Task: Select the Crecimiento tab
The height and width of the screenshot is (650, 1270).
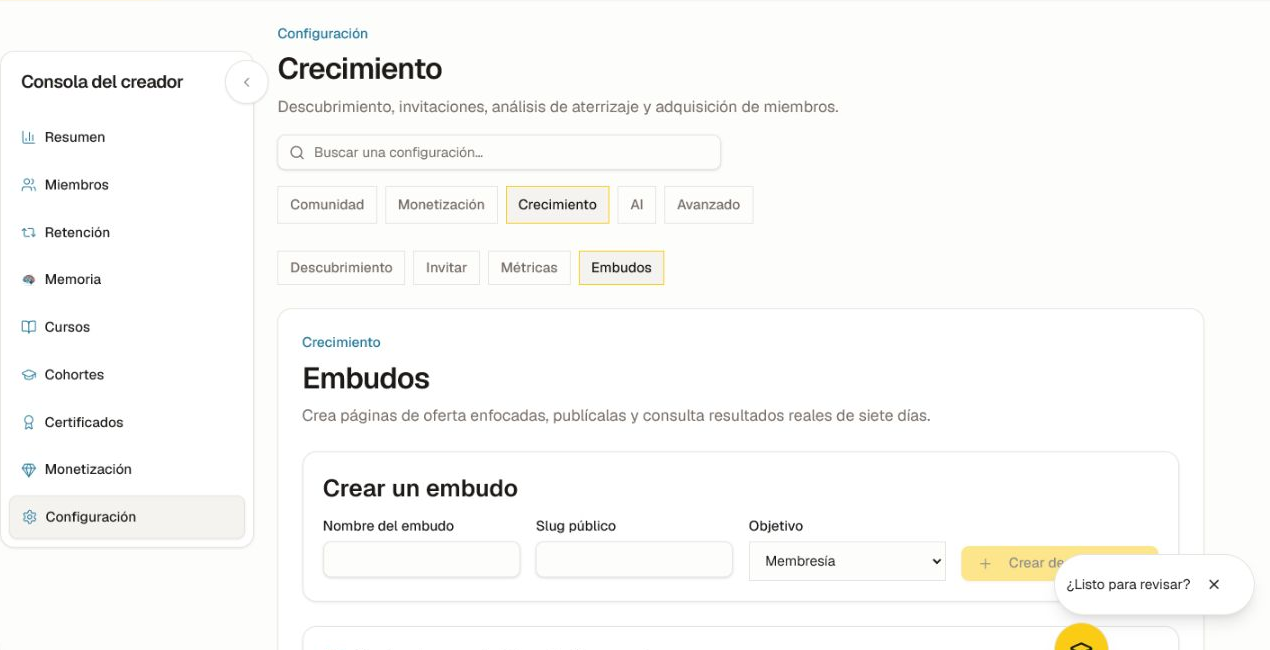Action: pyautogui.click(x=557, y=205)
